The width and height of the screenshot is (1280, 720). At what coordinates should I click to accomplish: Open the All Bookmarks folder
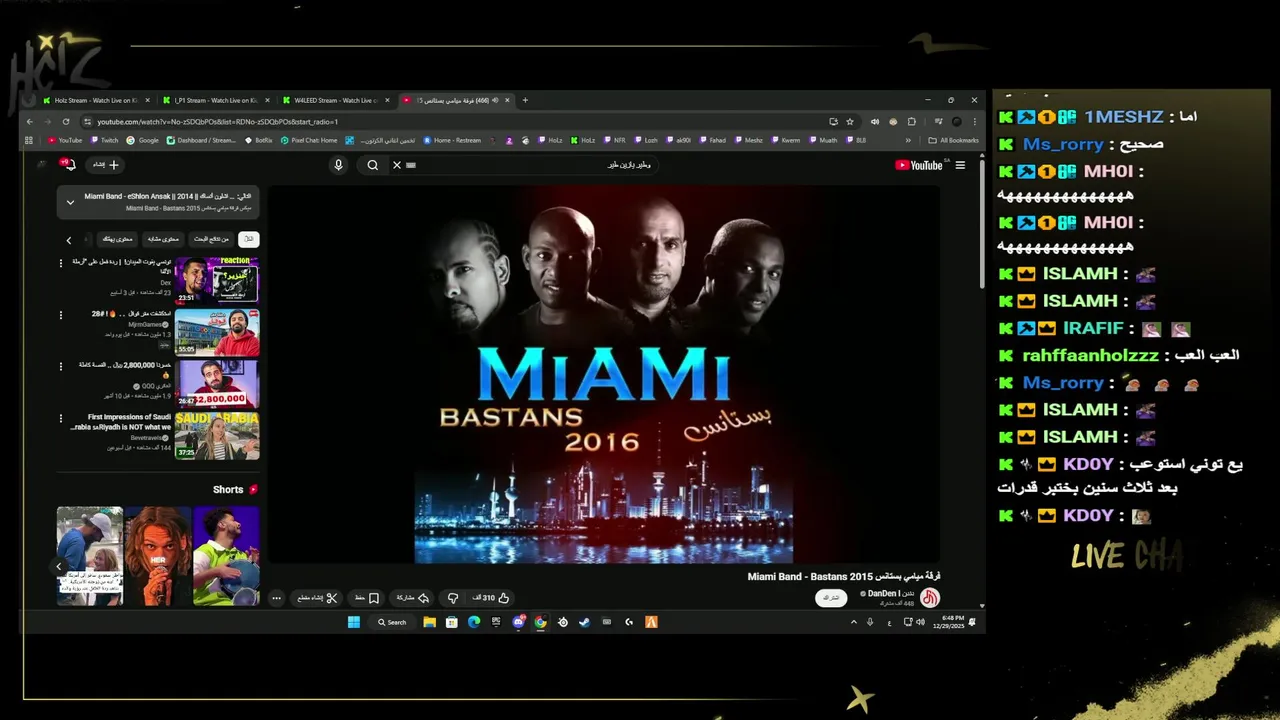[954, 140]
